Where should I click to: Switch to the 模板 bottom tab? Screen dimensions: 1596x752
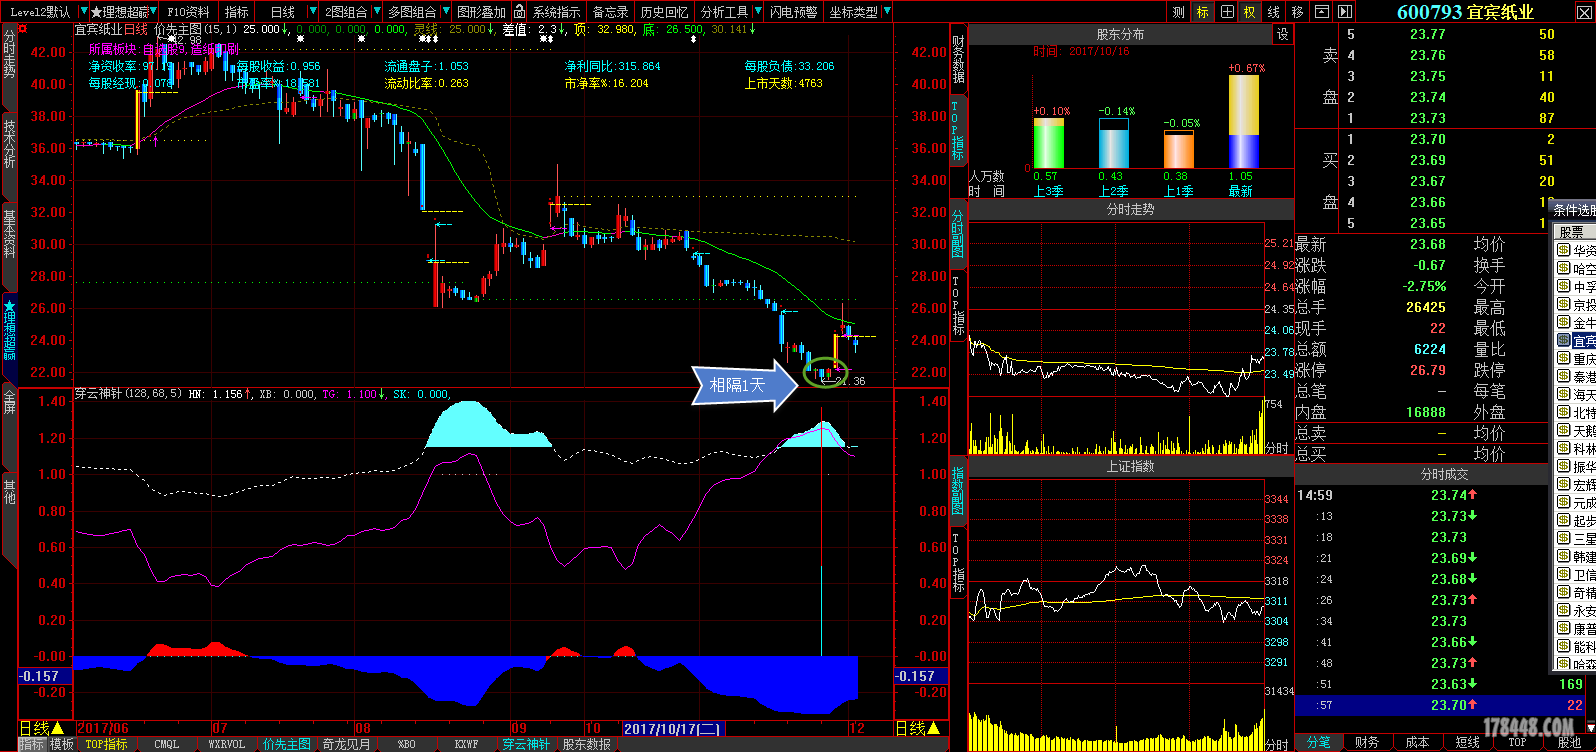[62, 744]
